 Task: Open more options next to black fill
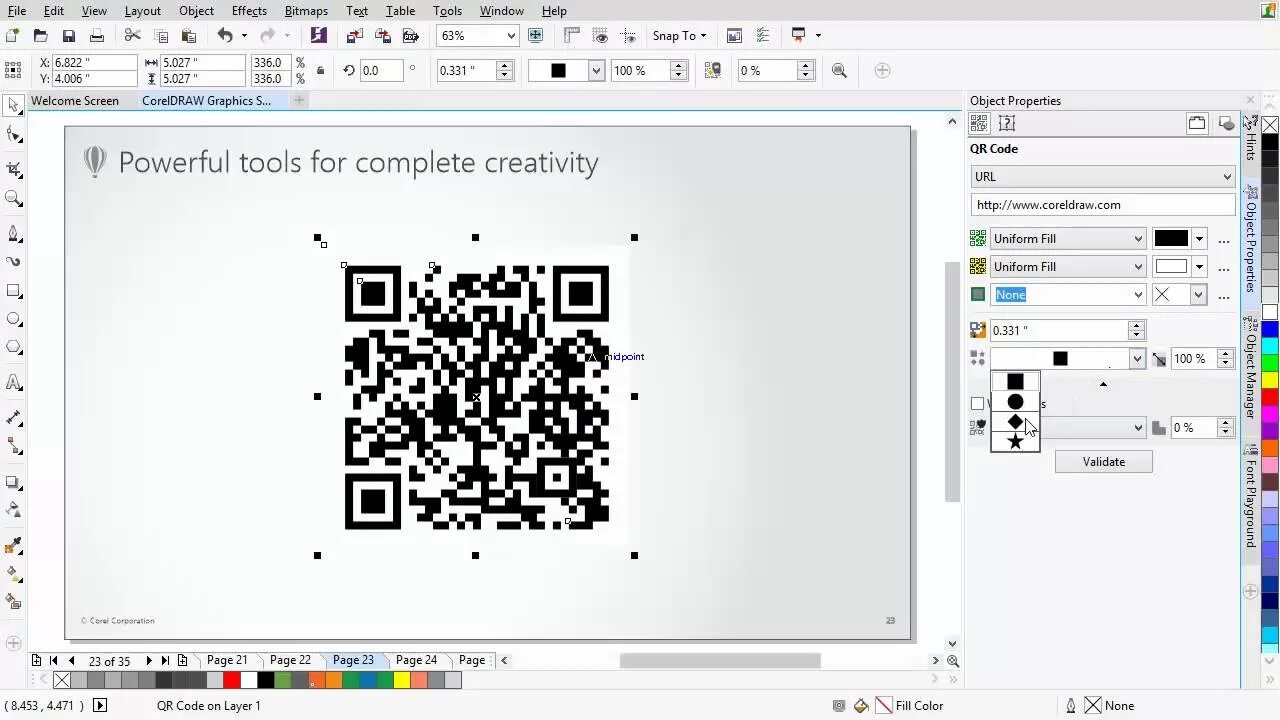[1223, 240]
